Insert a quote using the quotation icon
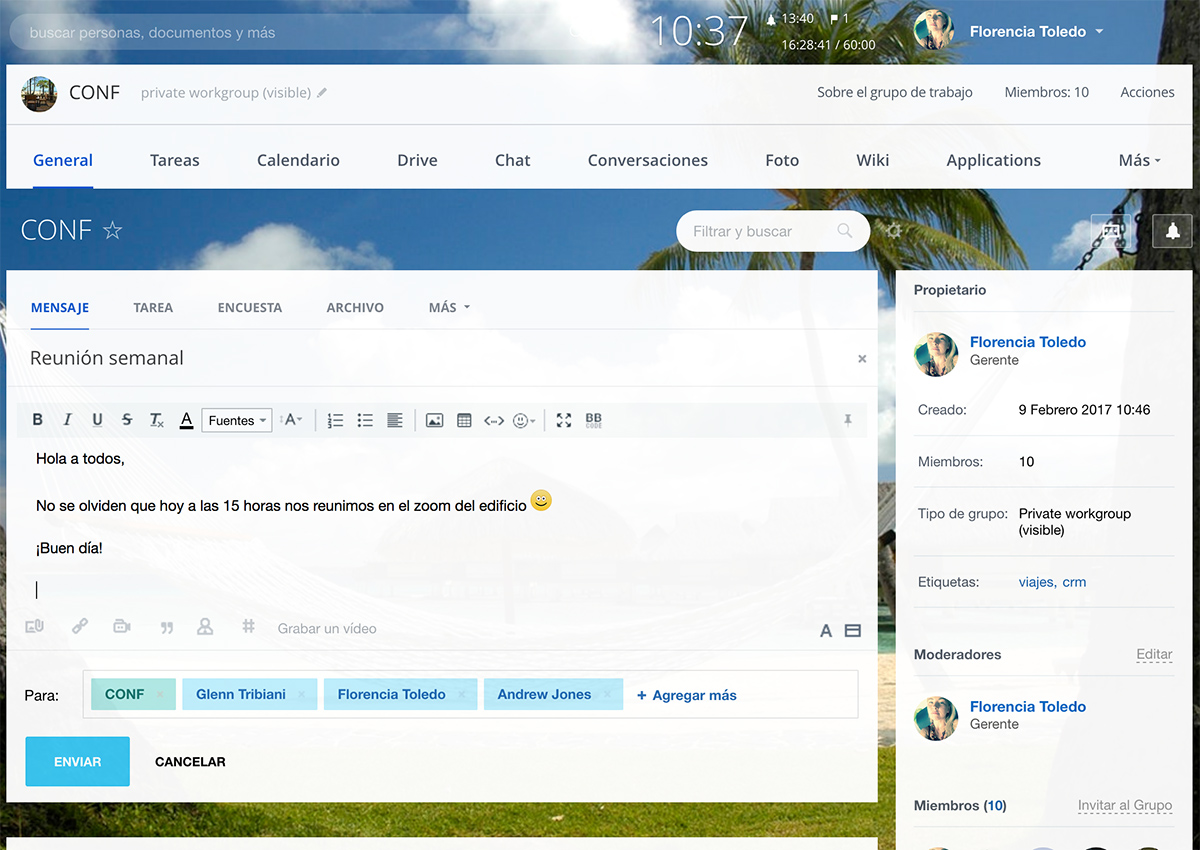The height and width of the screenshot is (850, 1200). (x=167, y=628)
